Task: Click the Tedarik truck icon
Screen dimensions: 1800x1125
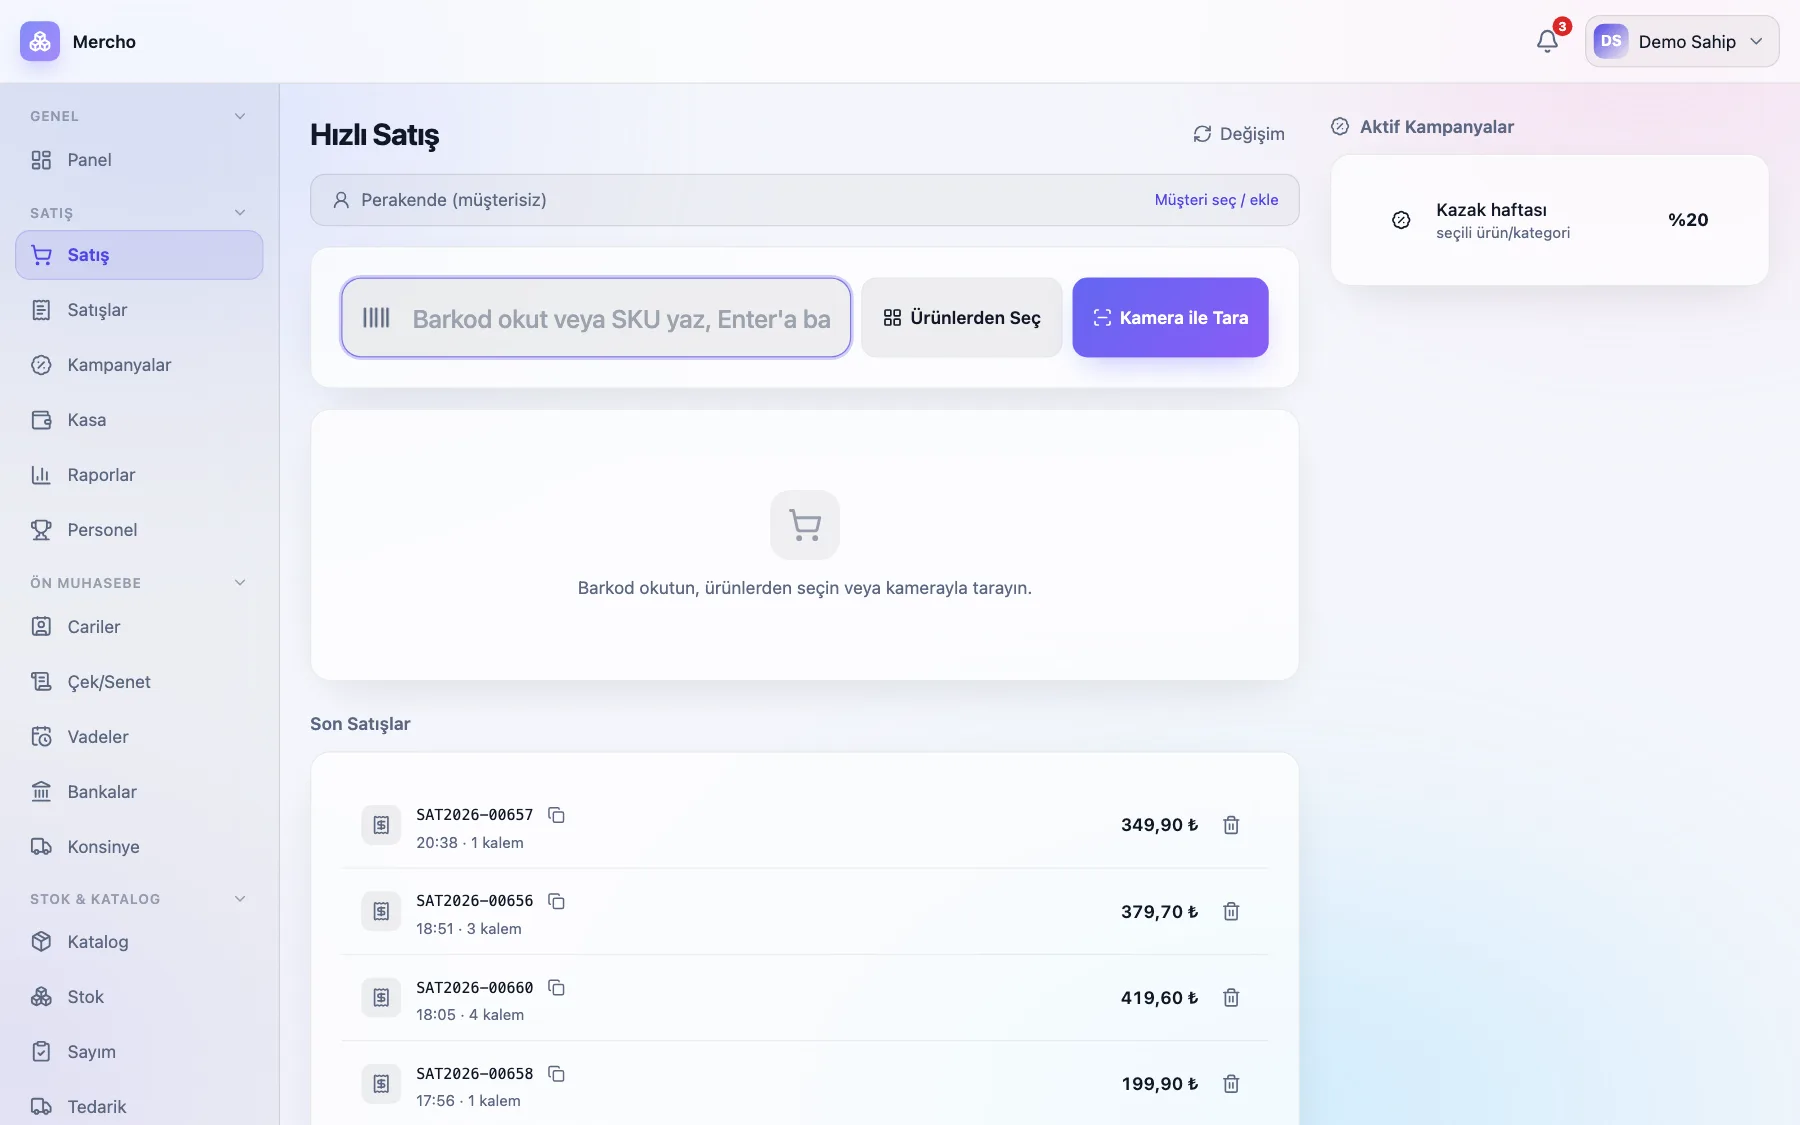Action: [41, 1107]
